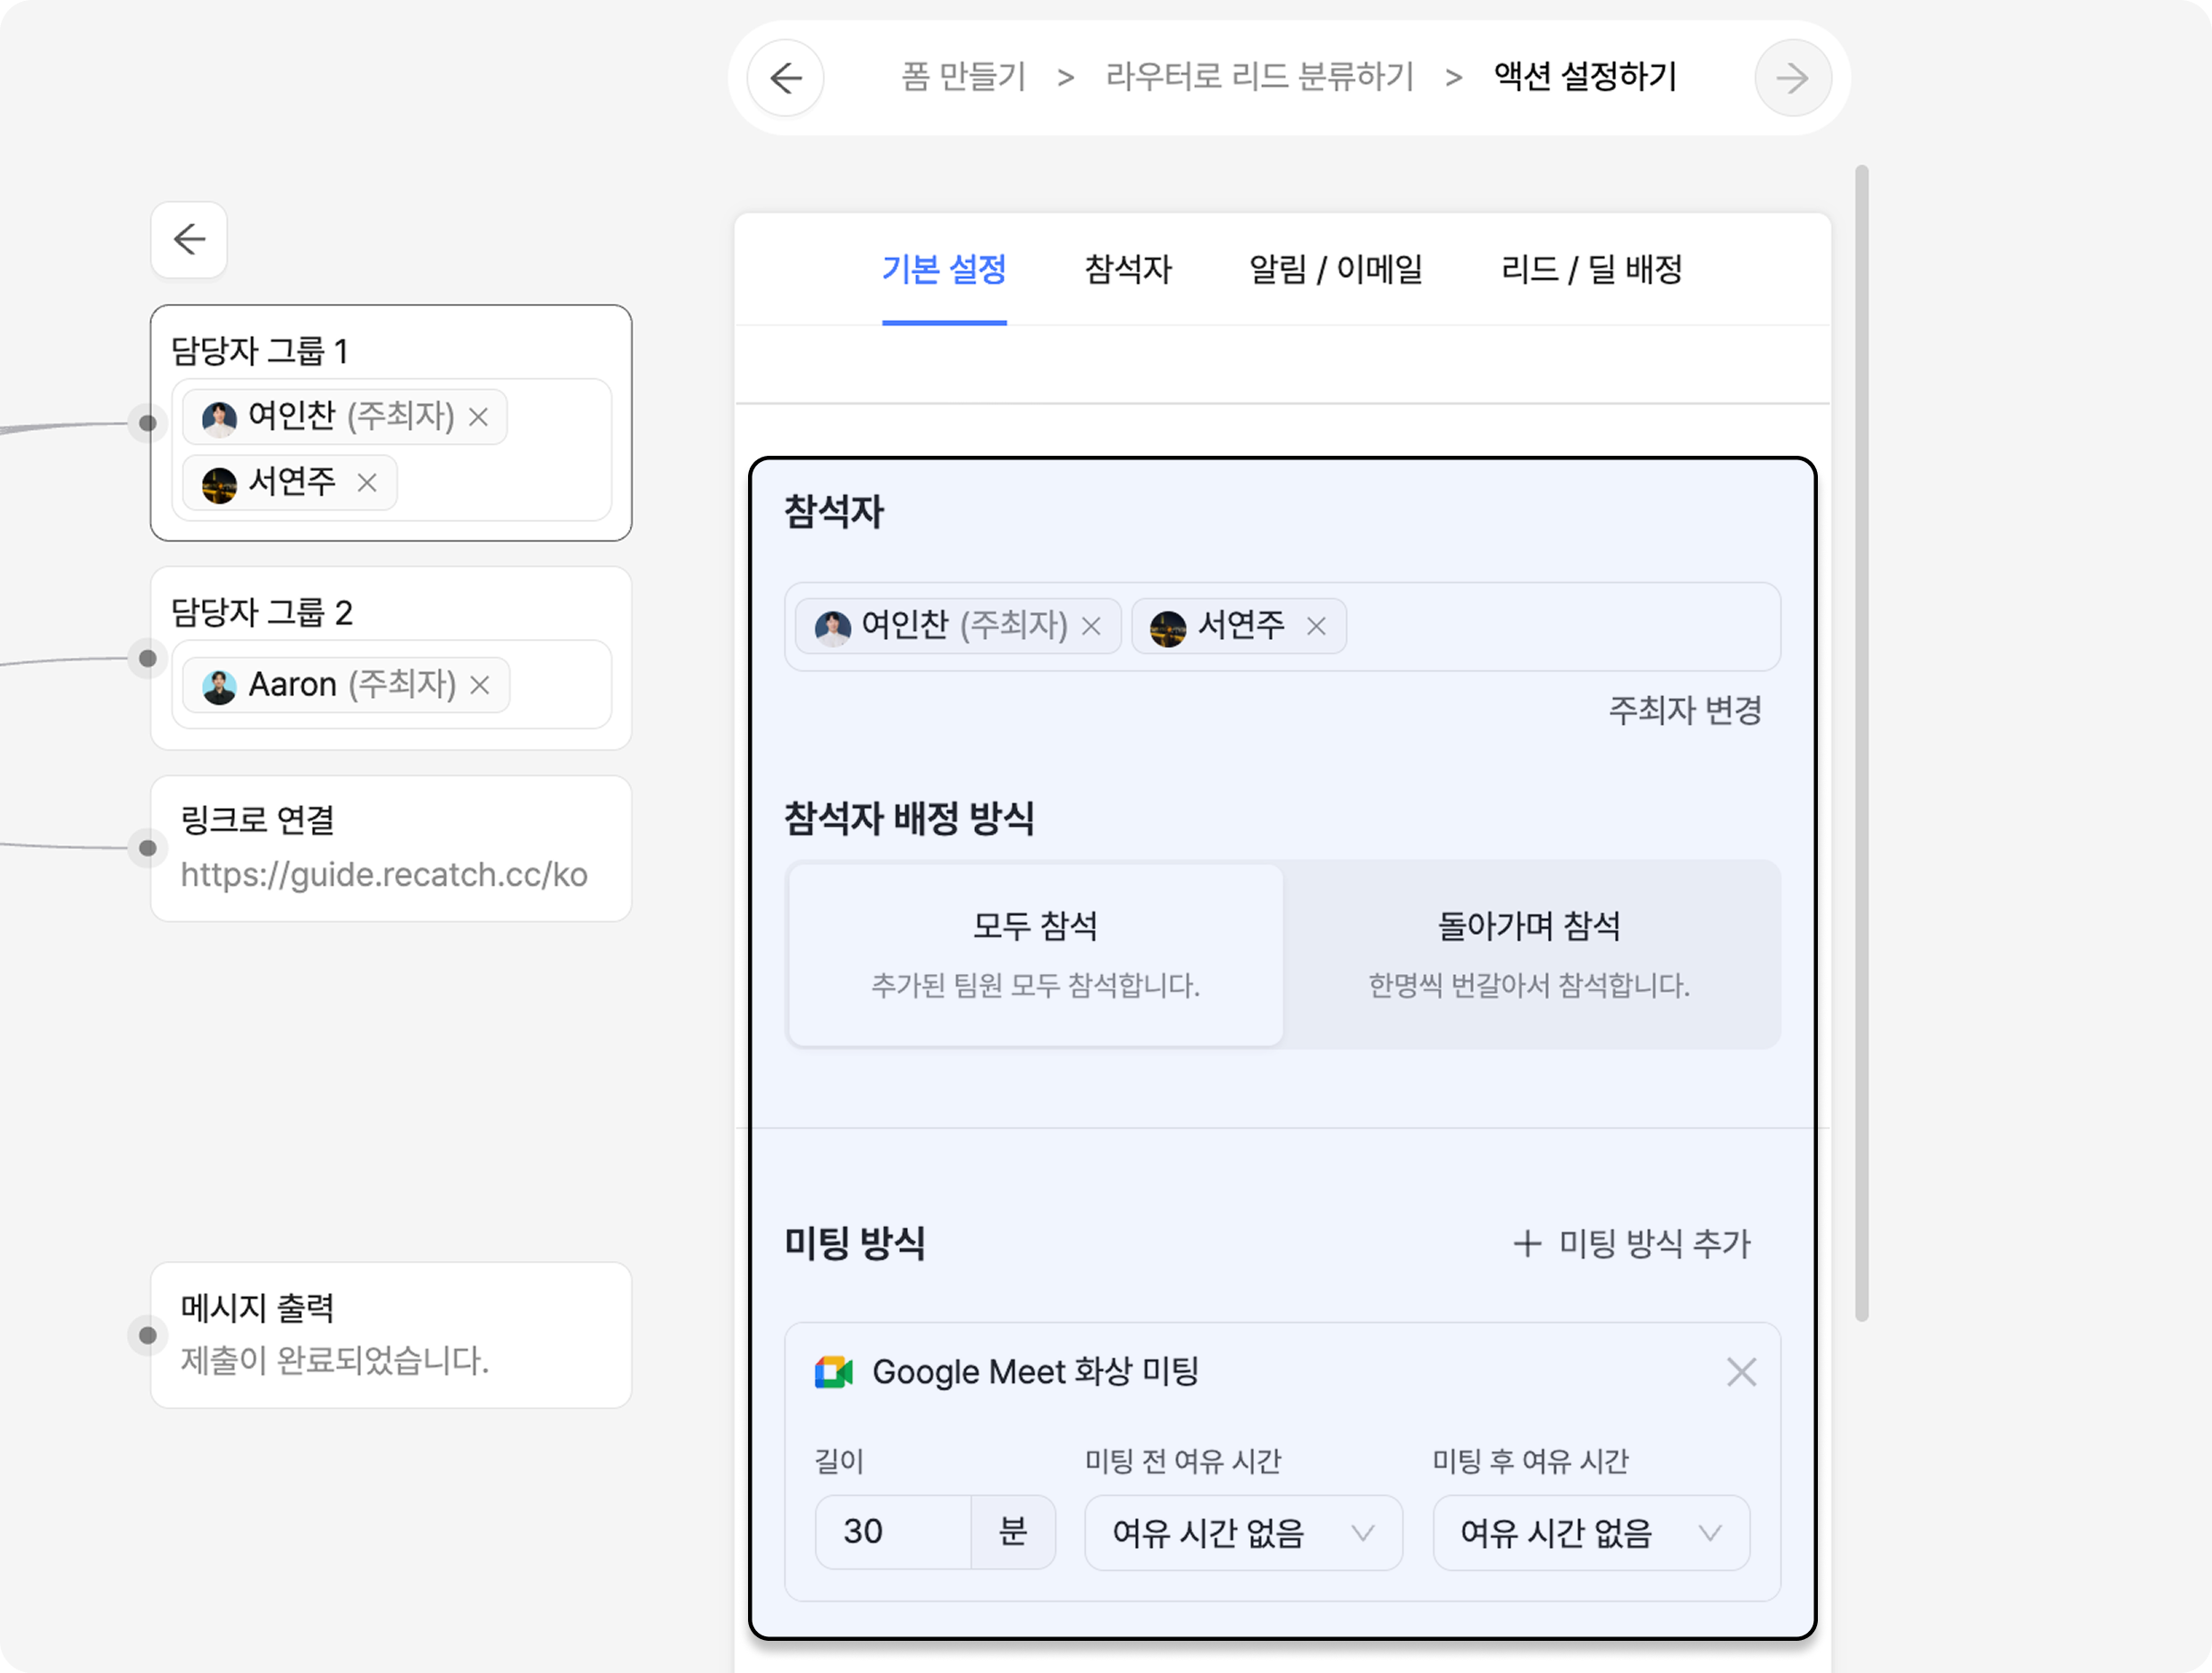Remove 여인찬 from 참석자 field

[1092, 626]
